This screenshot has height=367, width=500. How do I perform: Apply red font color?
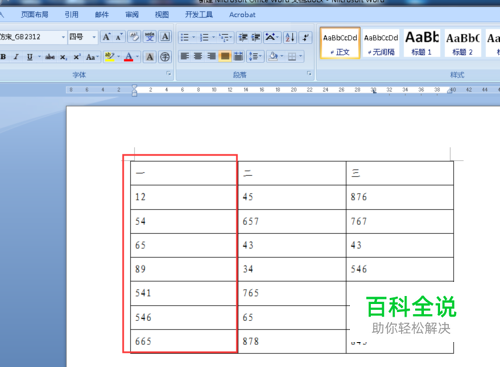pos(129,57)
